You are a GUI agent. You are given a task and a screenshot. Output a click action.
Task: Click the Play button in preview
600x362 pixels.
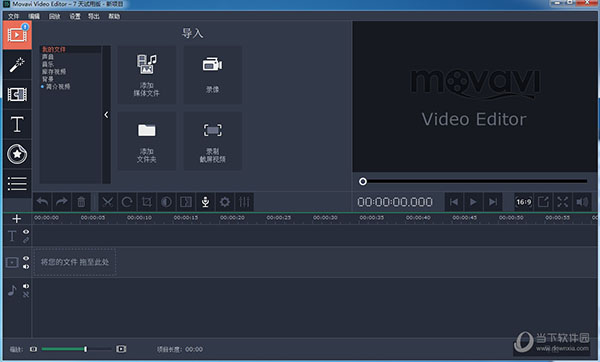coord(473,202)
